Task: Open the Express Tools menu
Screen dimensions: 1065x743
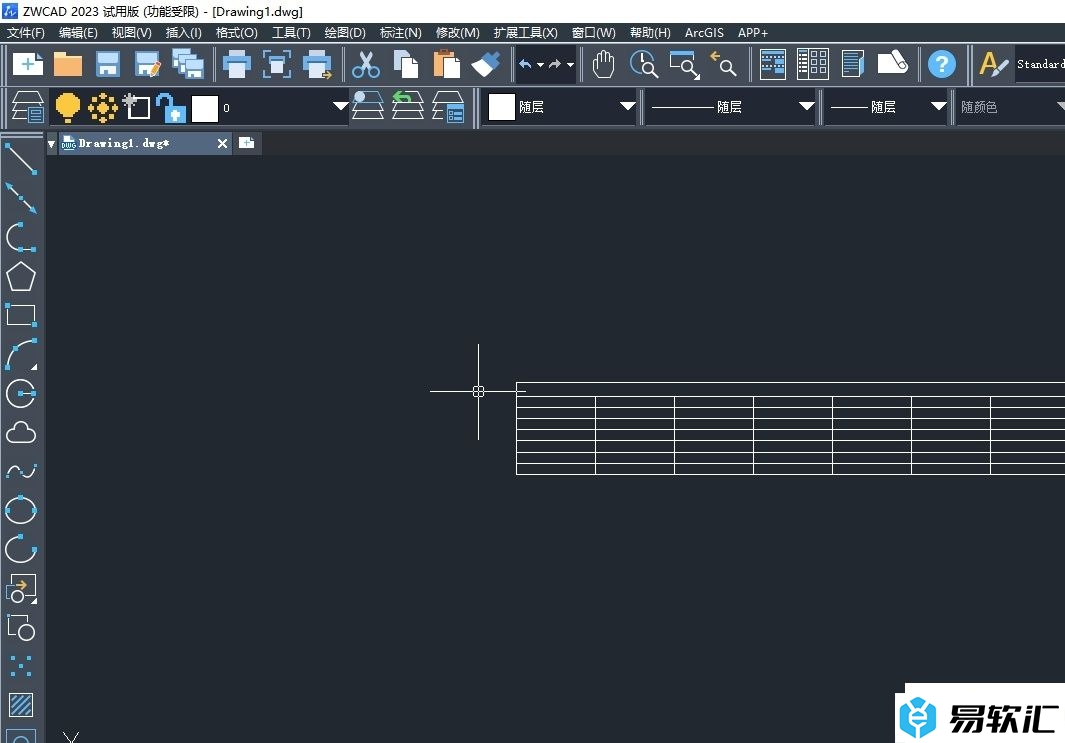Action: point(526,33)
